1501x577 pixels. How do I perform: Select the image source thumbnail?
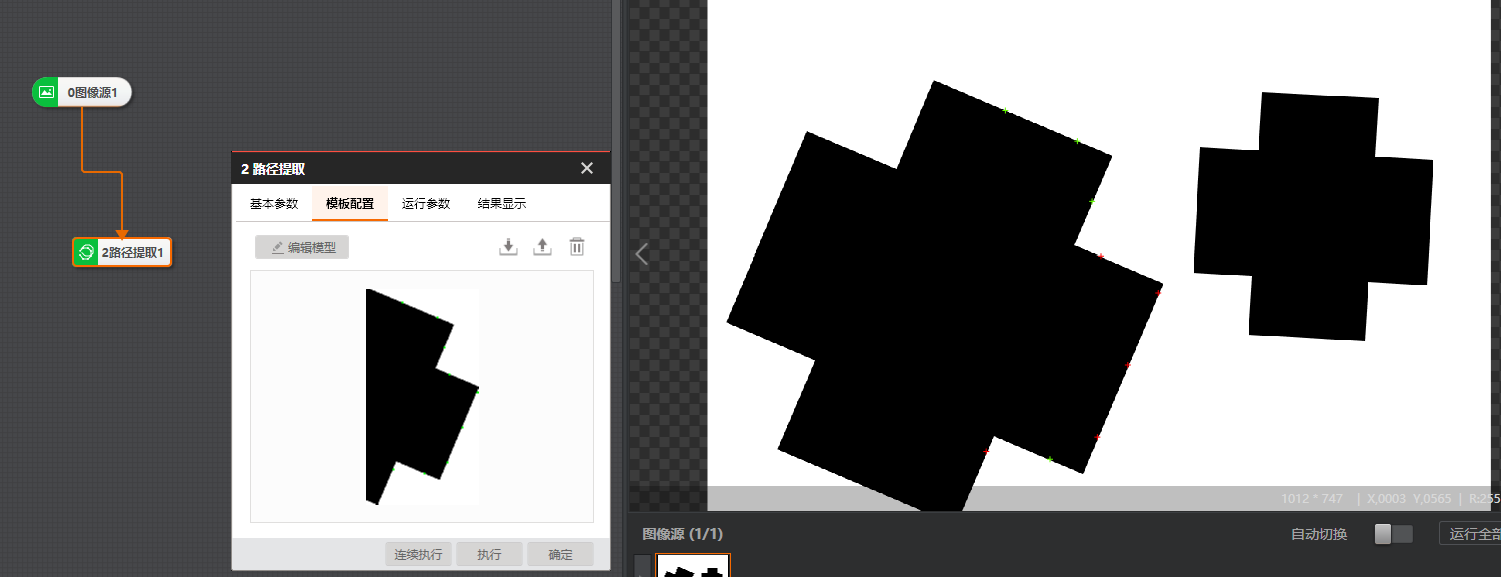[693, 567]
